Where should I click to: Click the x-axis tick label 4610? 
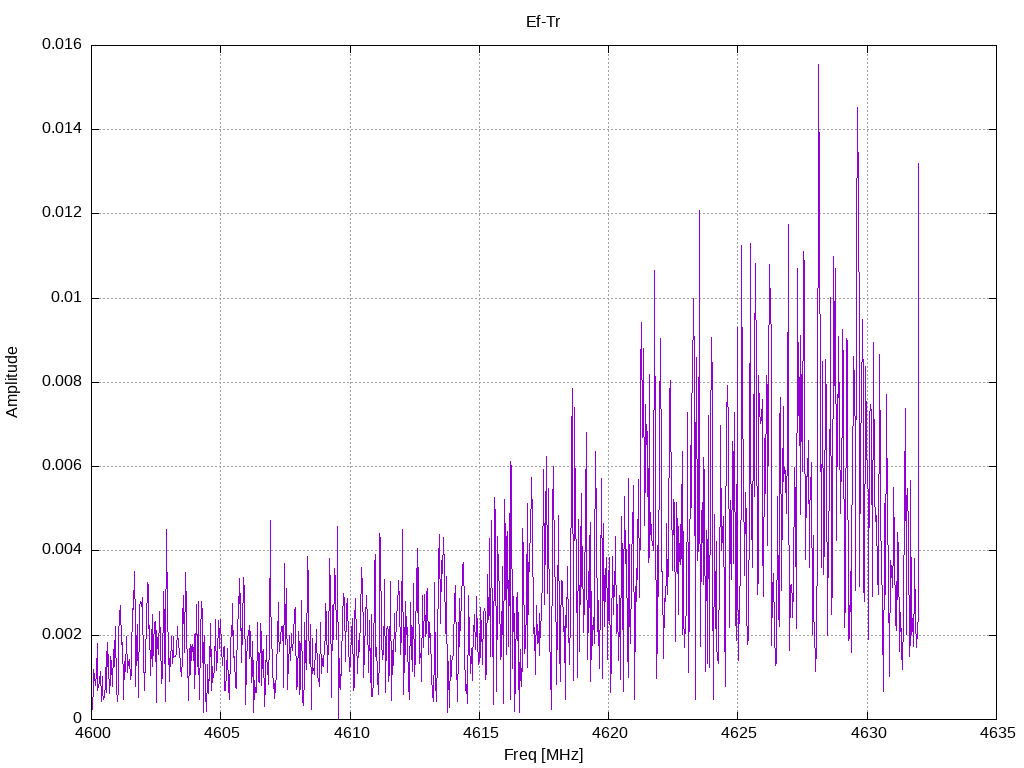(351, 733)
